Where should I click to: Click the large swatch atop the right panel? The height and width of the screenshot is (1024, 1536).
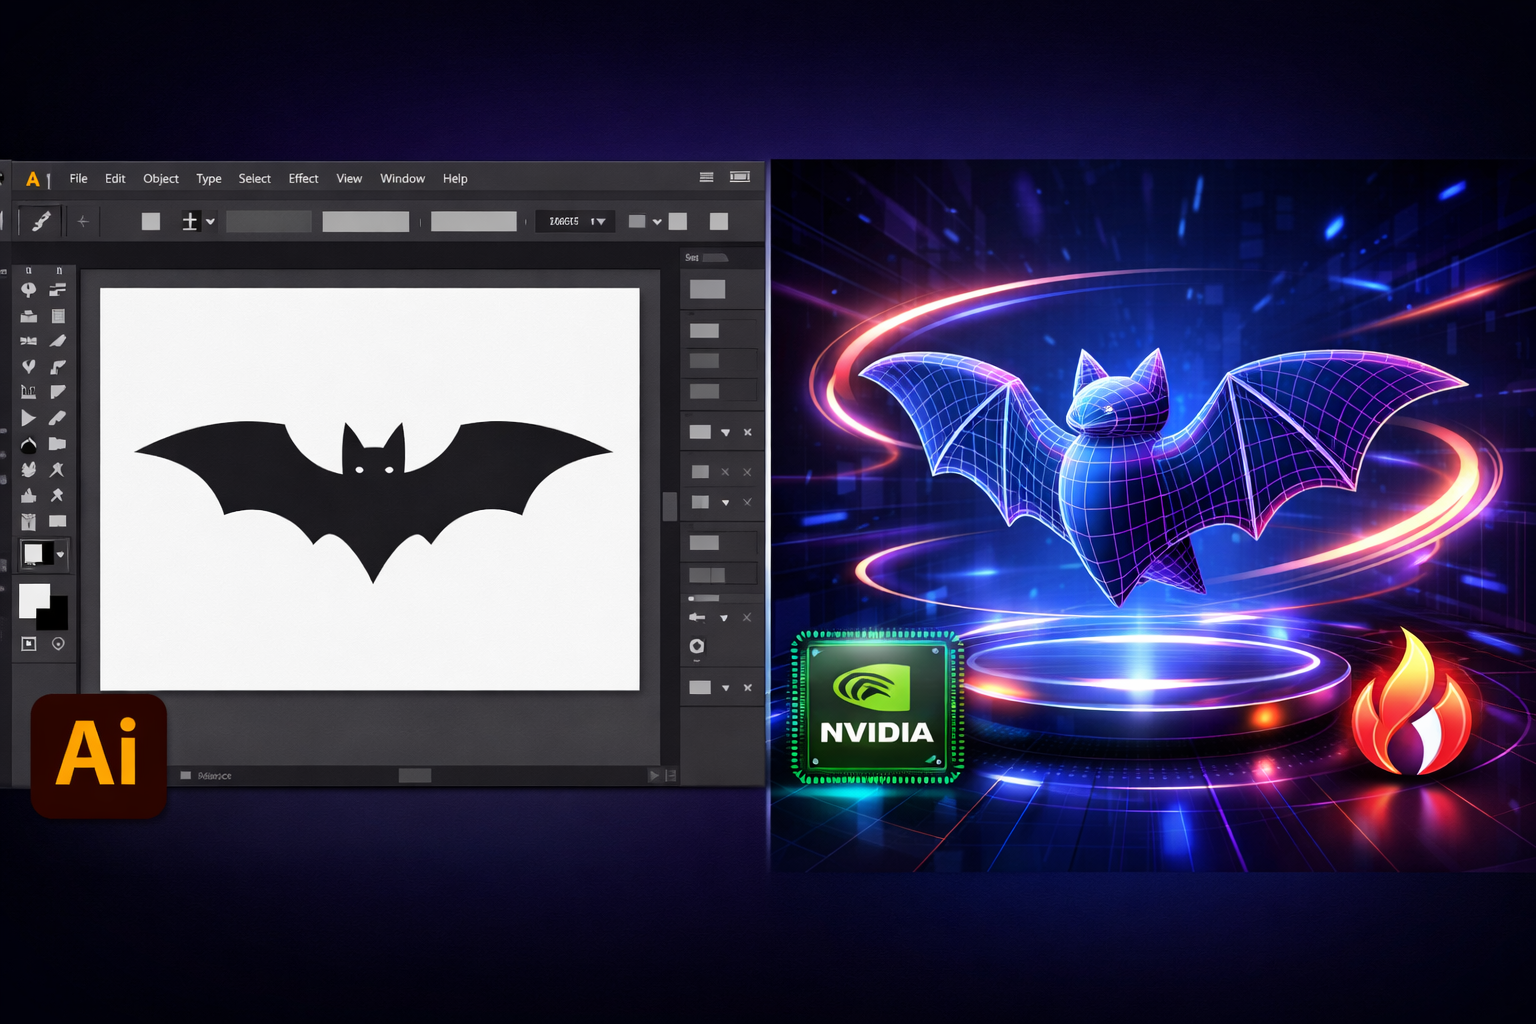pyautogui.click(x=707, y=289)
